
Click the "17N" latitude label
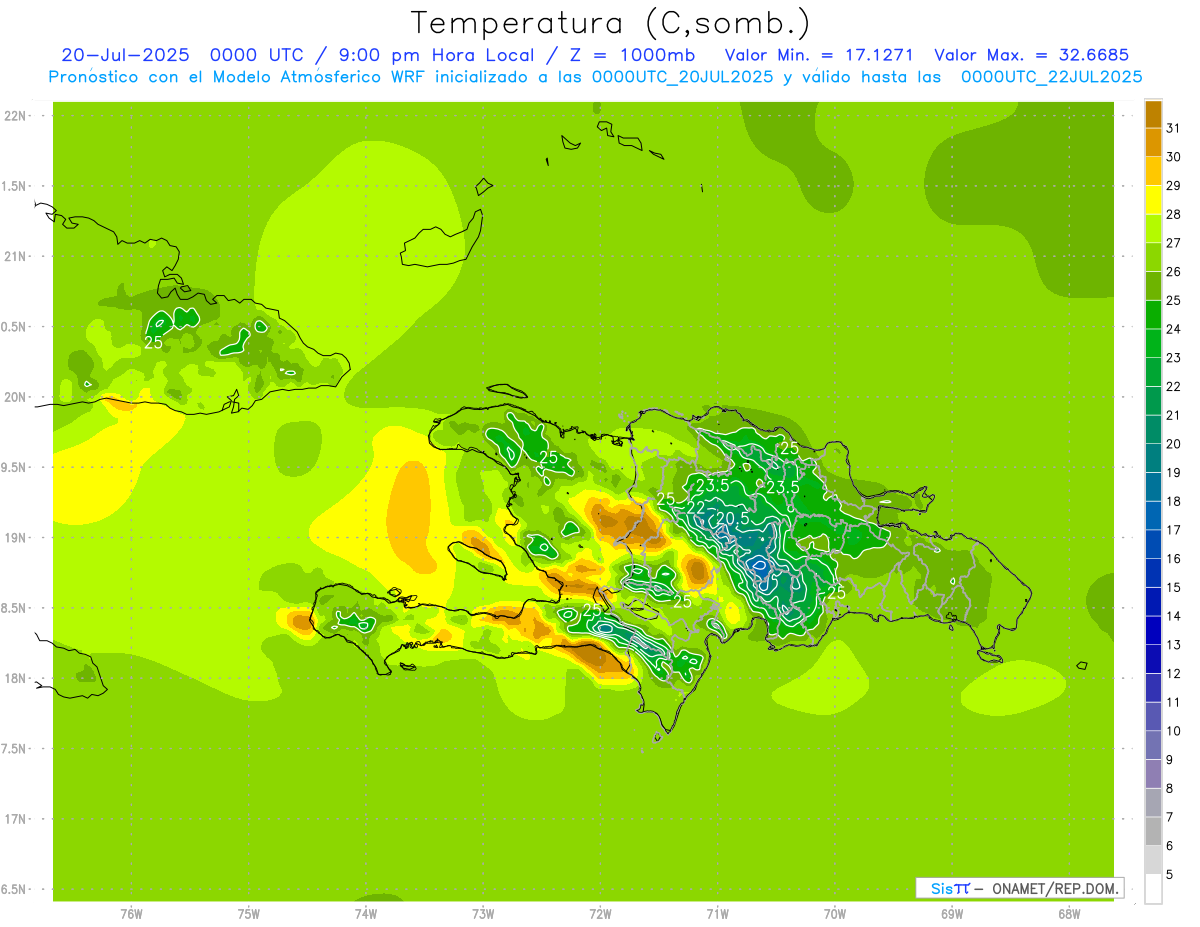(x=15, y=819)
